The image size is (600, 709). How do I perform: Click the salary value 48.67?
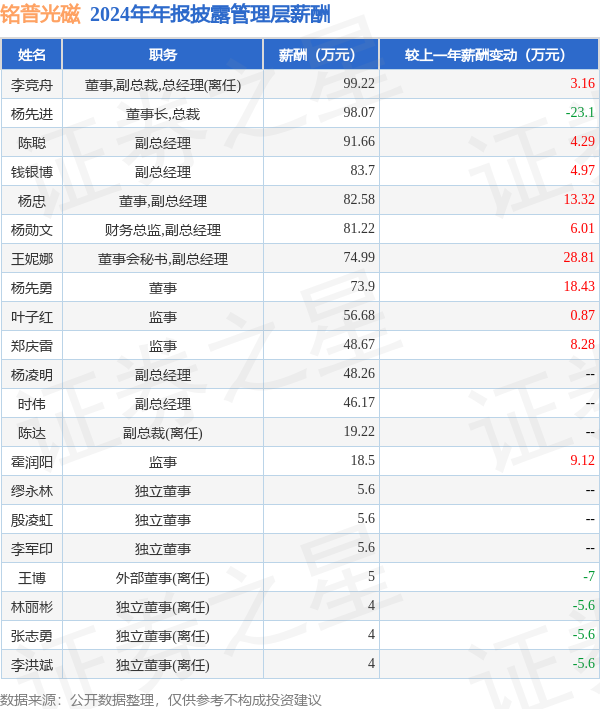point(359,345)
